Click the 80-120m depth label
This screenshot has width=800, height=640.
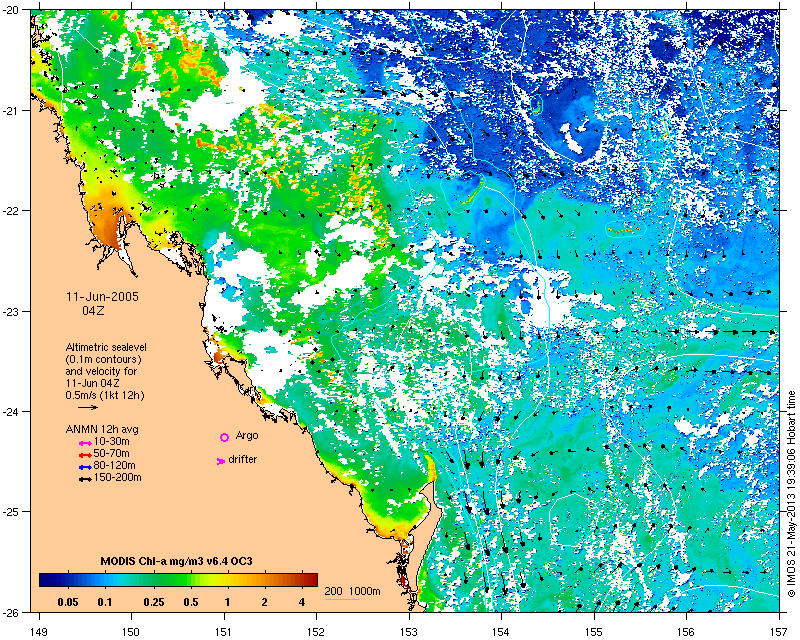point(115,465)
